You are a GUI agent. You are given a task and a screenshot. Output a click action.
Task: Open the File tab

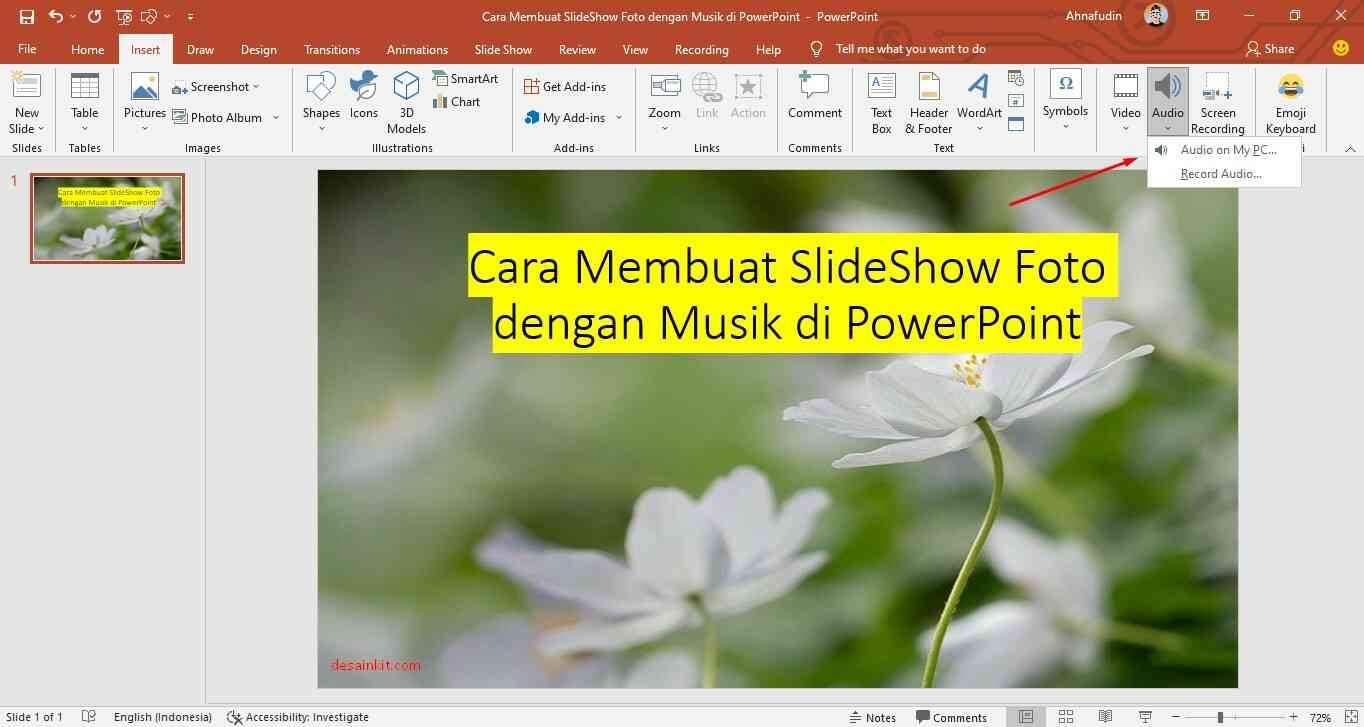coord(27,49)
